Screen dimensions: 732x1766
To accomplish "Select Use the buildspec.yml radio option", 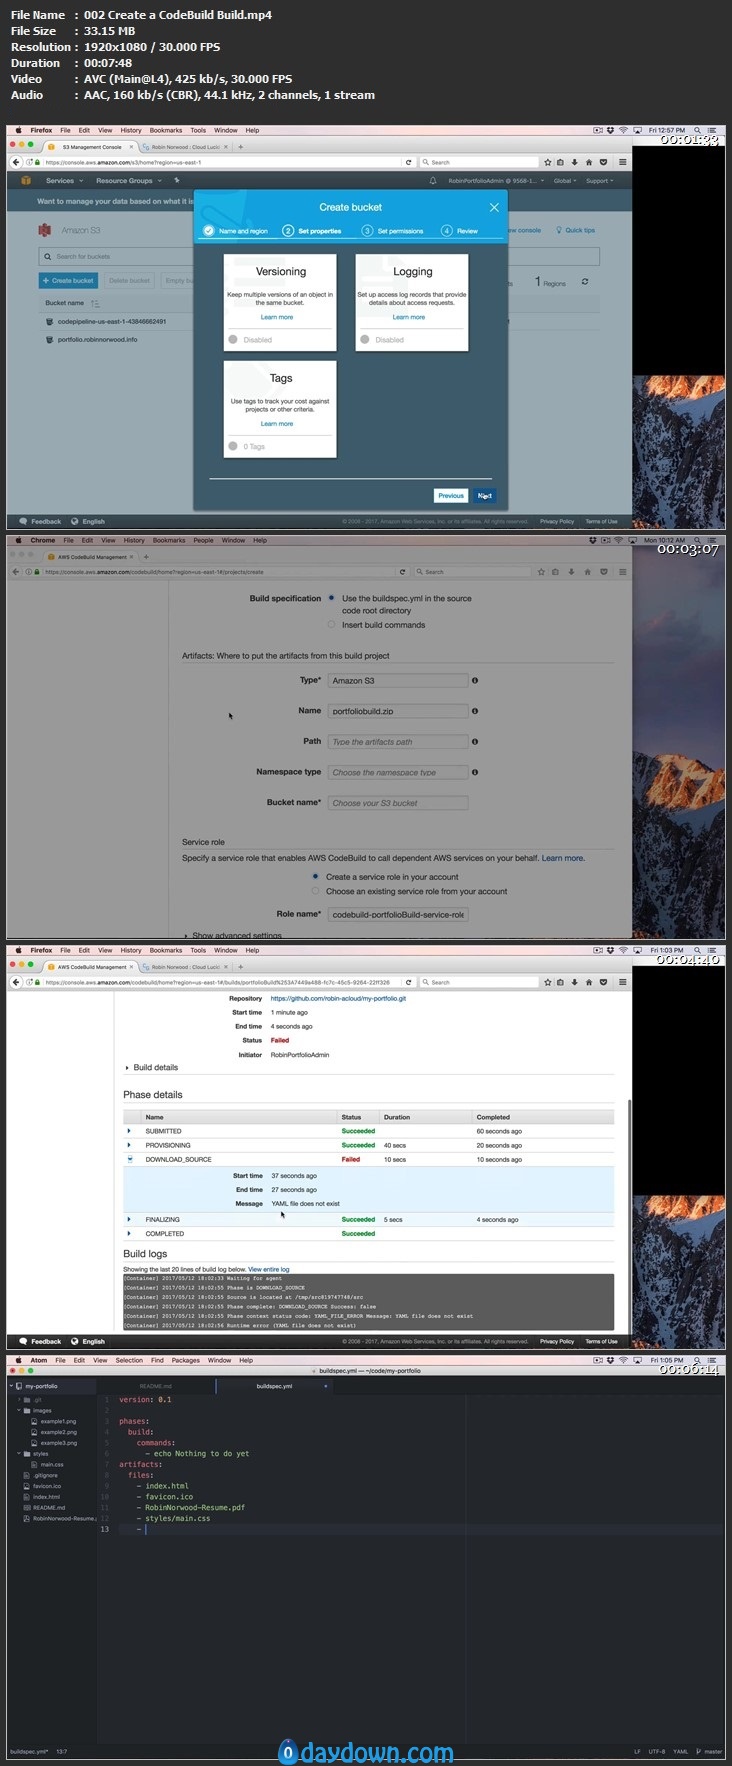I will pyautogui.click(x=331, y=598).
